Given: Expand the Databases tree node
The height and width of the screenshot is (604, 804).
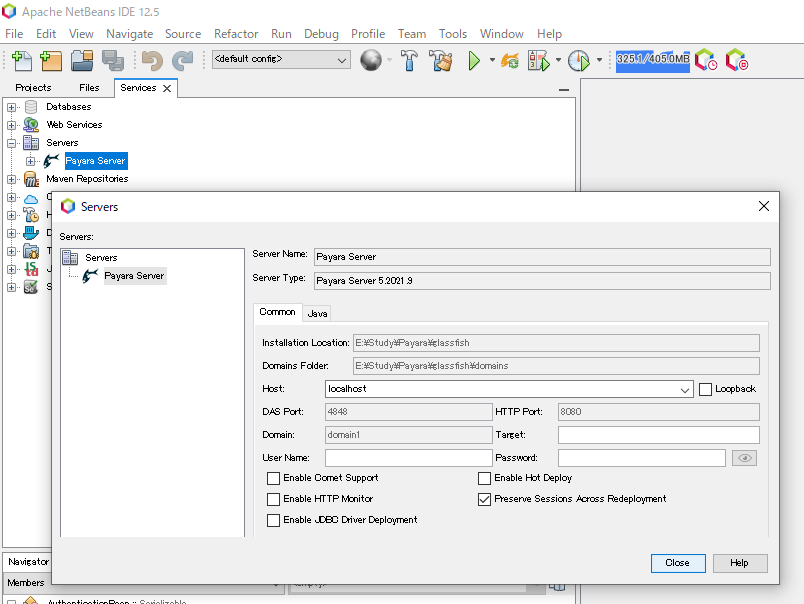Looking at the screenshot, I should point(11,107).
